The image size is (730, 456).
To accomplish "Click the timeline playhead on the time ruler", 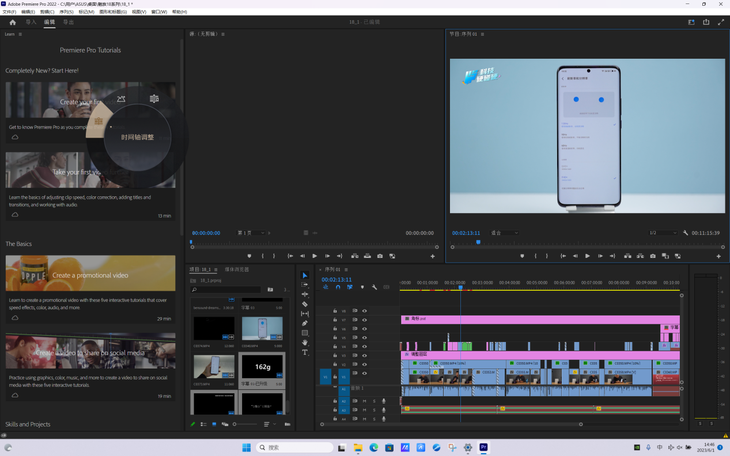I will pyautogui.click(x=460, y=287).
